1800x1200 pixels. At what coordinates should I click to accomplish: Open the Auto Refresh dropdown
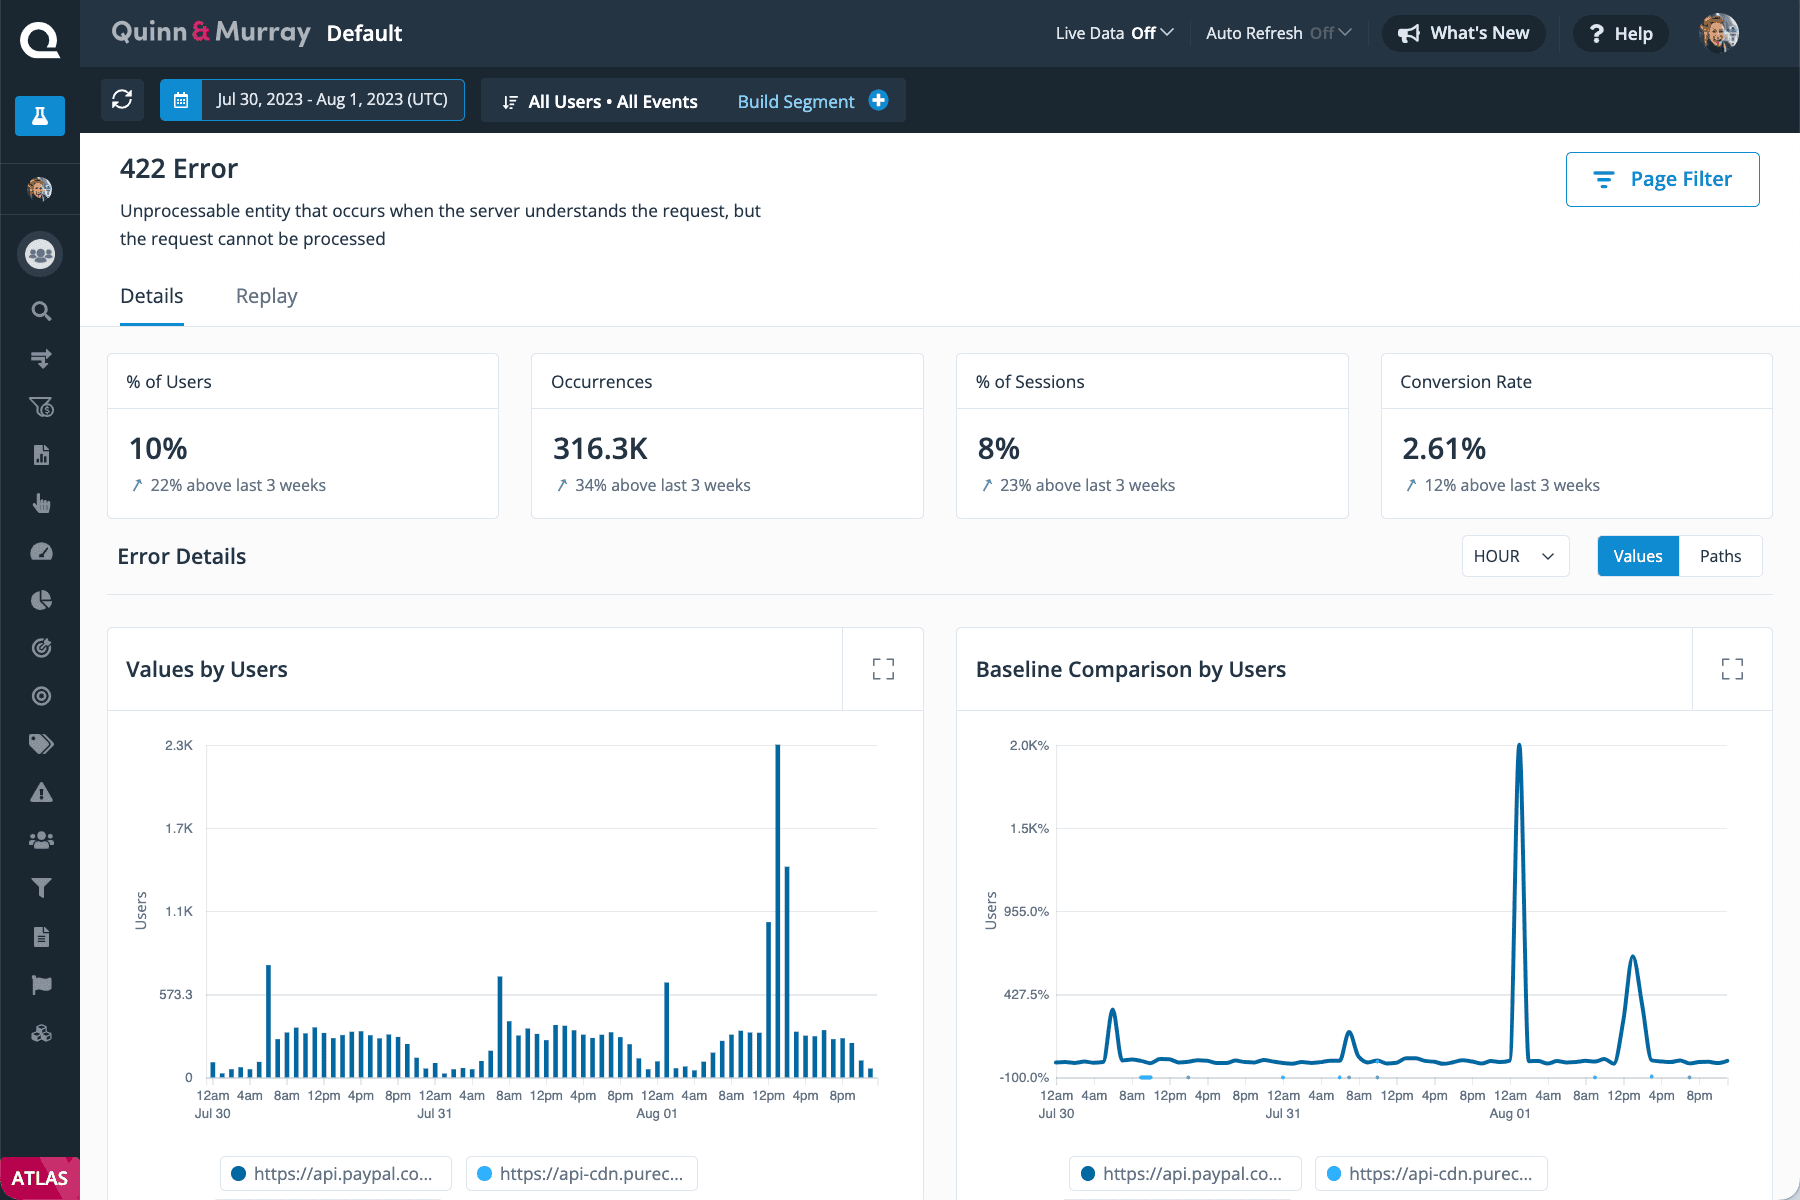tap(1278, 33)
